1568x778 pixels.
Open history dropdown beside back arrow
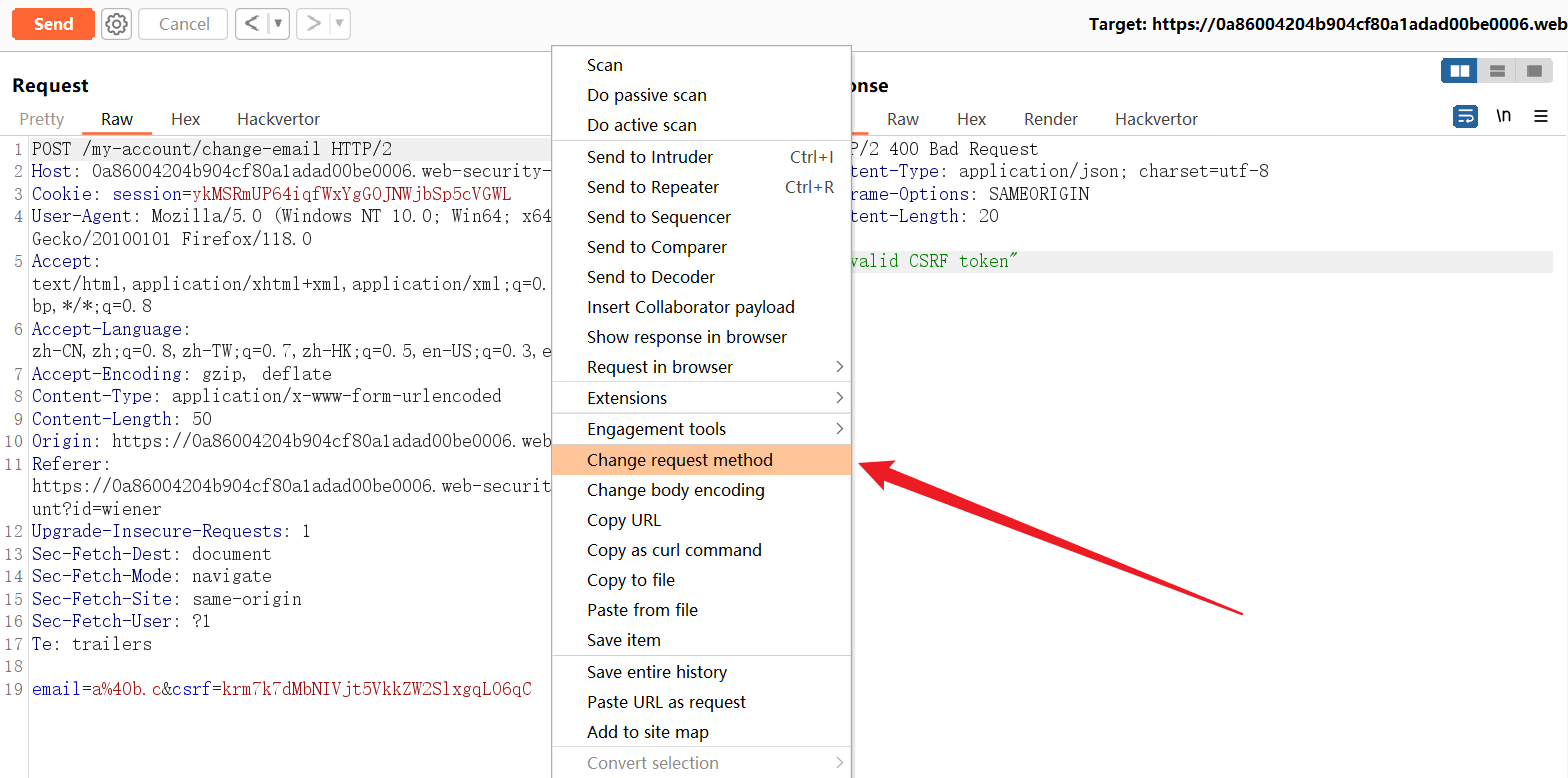pos(278,24)
